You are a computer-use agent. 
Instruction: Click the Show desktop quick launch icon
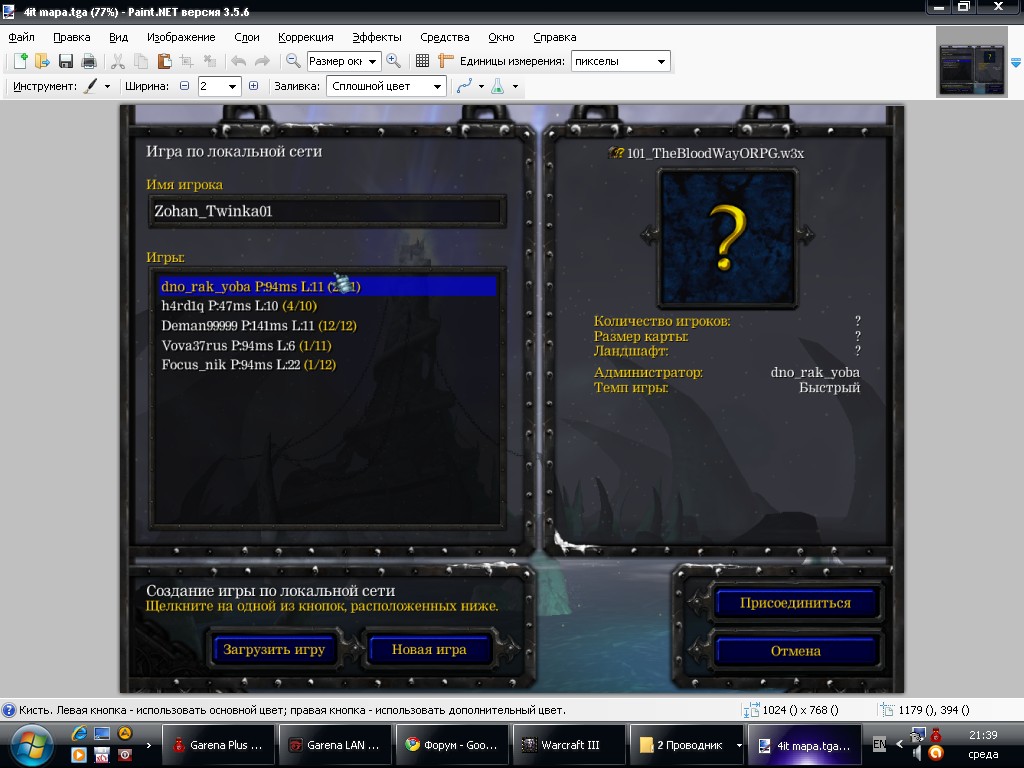coord(102,733)
